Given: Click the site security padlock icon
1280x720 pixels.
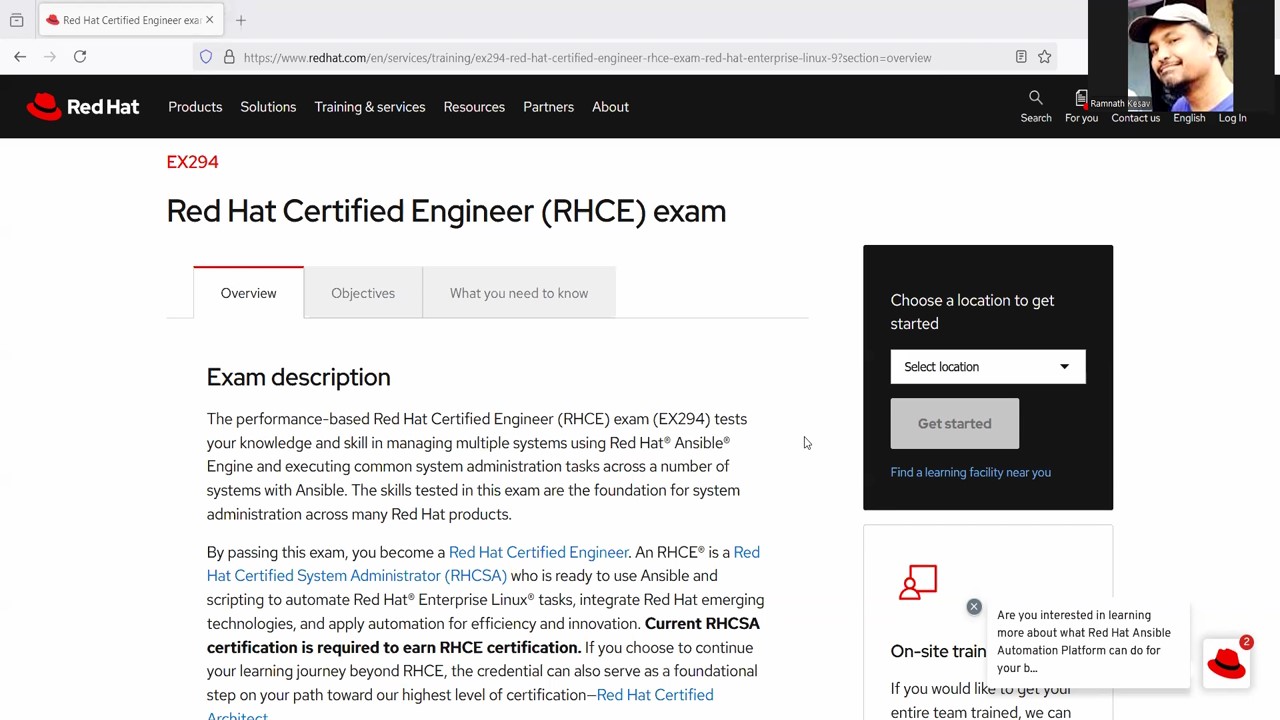Looking at the screenshot, I should pyautogui.click(x=229, y=57).
